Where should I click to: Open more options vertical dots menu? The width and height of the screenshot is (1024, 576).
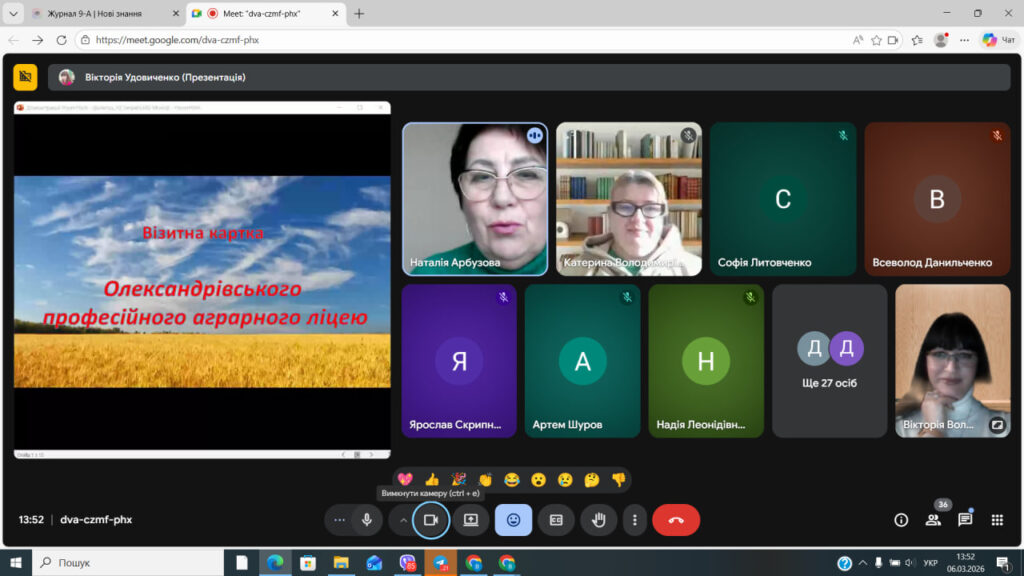pos(634,520)
